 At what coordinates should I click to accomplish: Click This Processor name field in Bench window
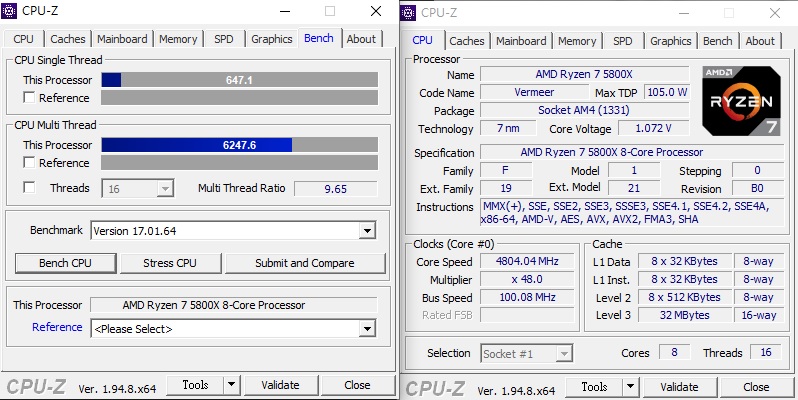coord(234,305)
